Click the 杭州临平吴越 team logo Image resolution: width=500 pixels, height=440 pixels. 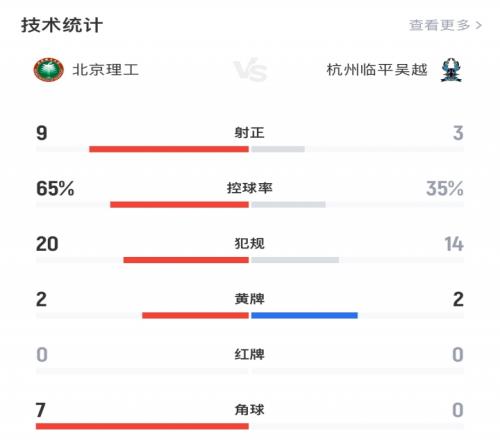click(x=452, y=70)
